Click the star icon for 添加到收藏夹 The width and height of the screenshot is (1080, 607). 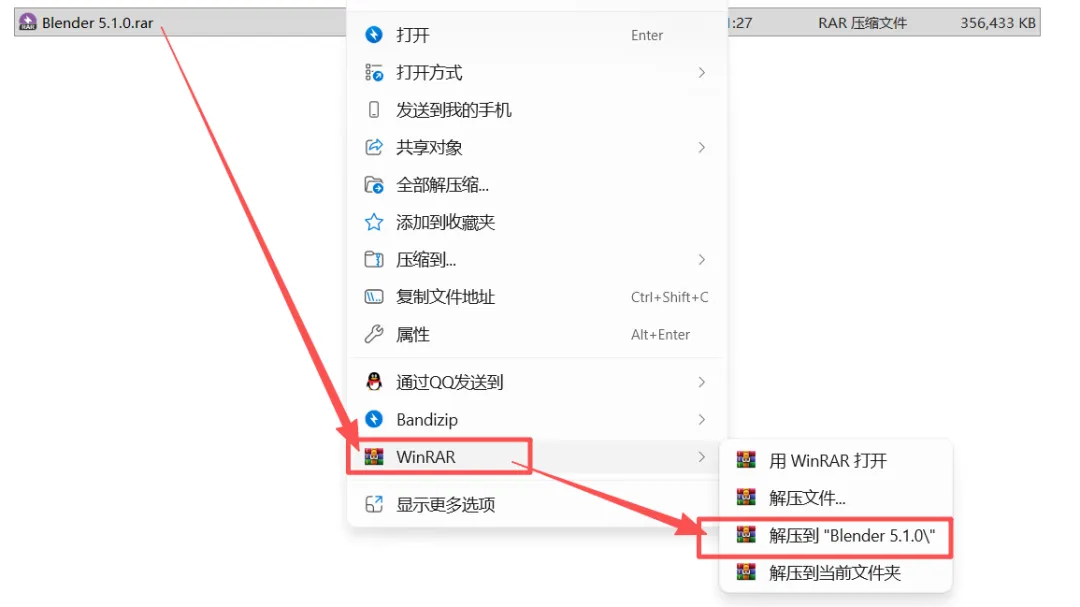pos(374,222)
